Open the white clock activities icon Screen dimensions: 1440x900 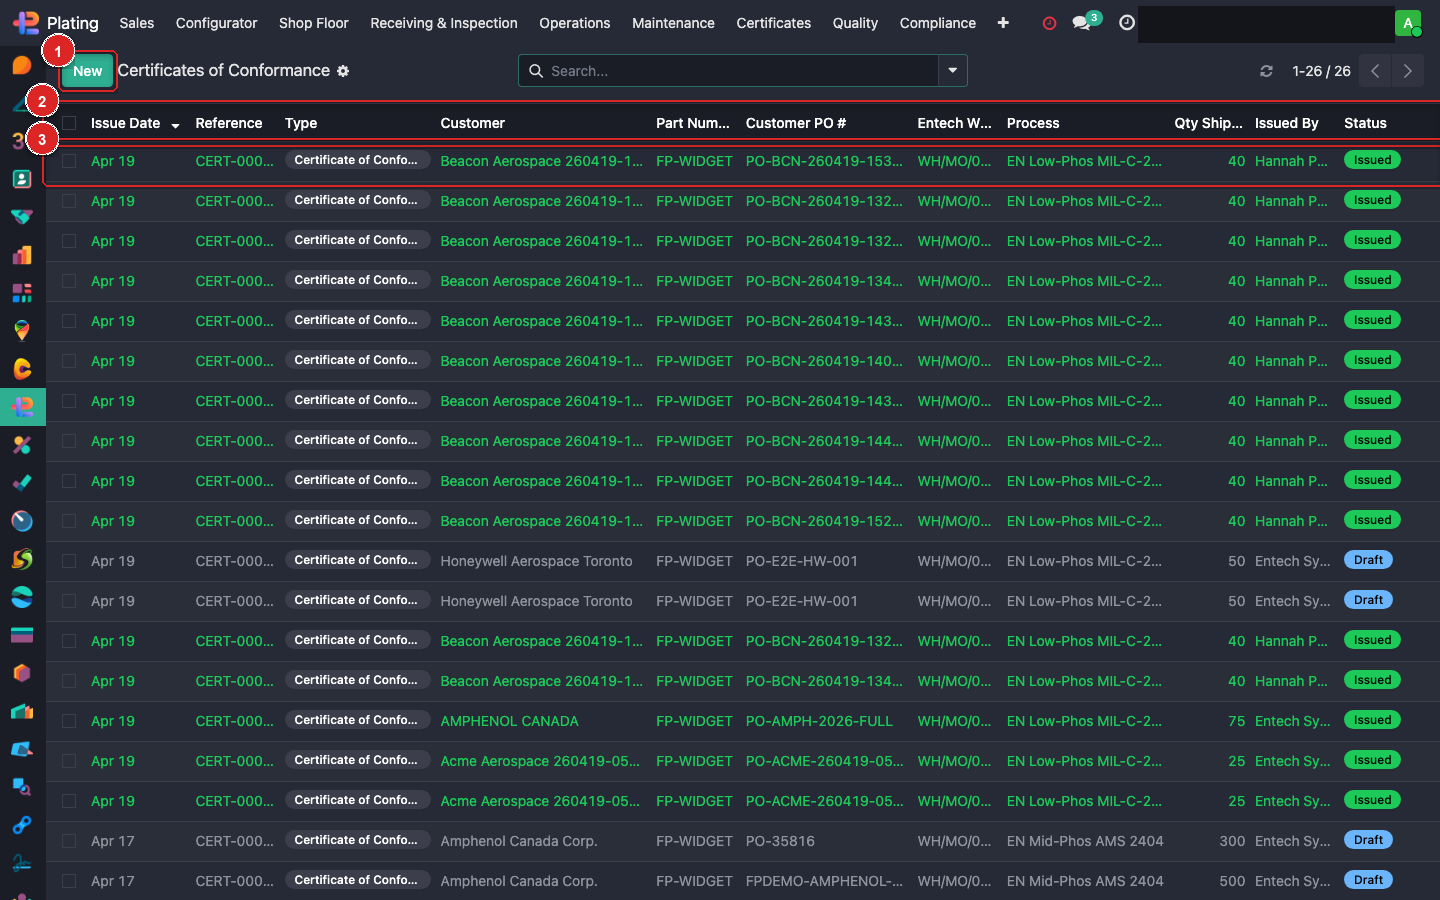1127,22
